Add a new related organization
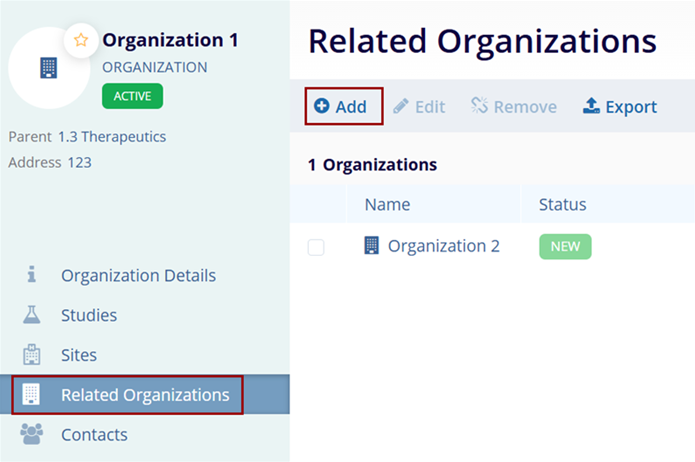 click(341, 106)
